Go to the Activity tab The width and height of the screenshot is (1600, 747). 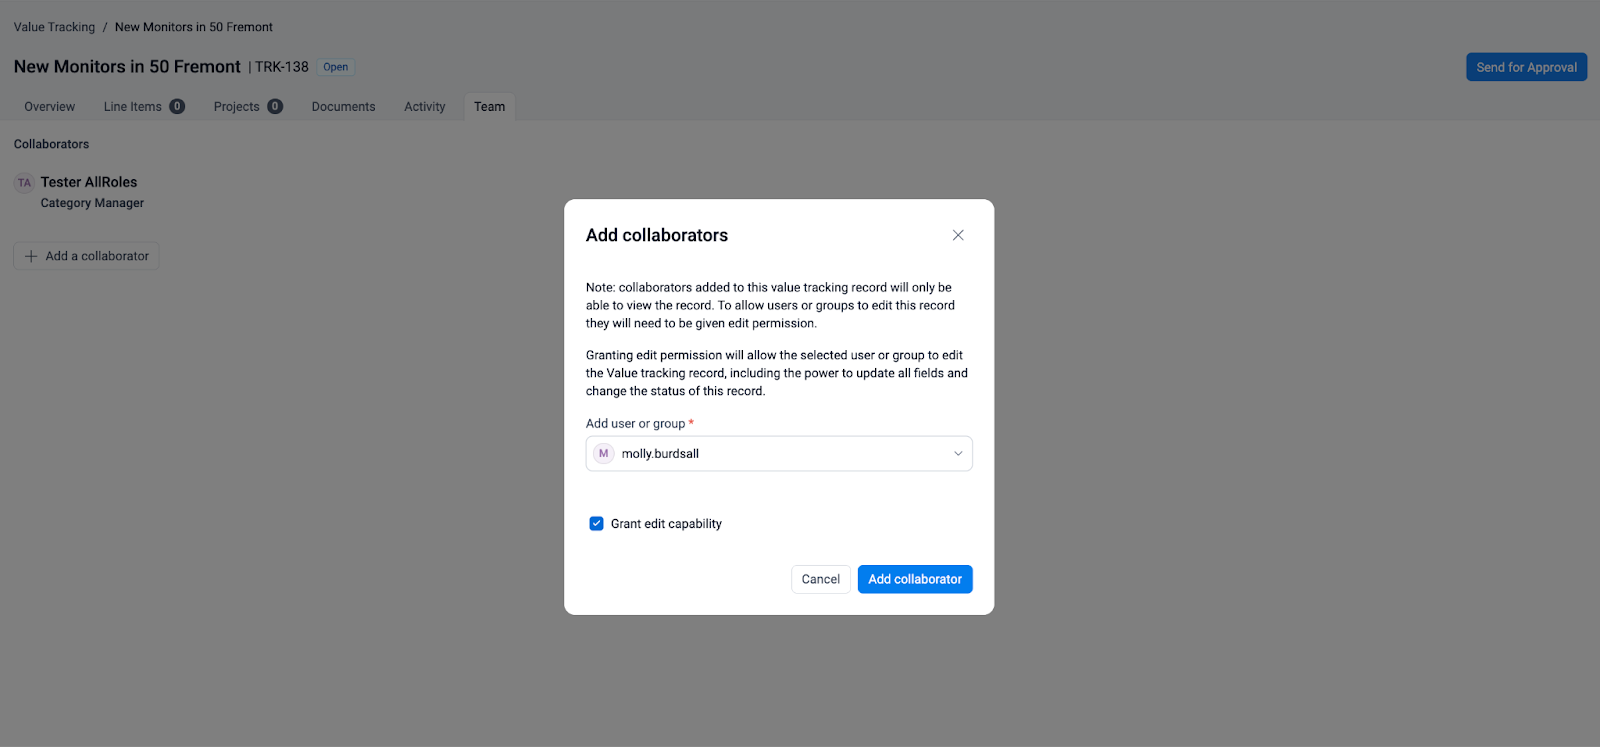pyautogui.click(x=424, y=107)
